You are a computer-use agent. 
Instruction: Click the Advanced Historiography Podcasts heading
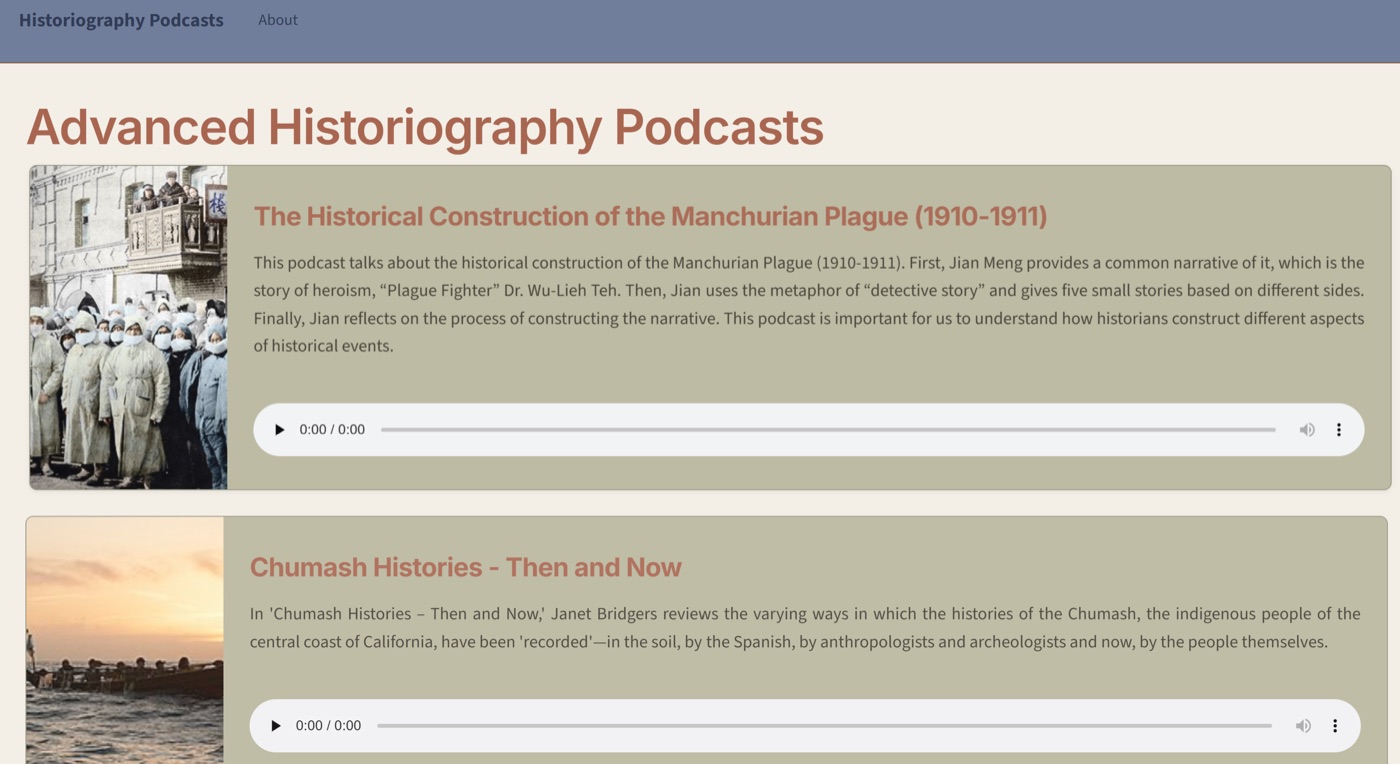pos(425,127)
